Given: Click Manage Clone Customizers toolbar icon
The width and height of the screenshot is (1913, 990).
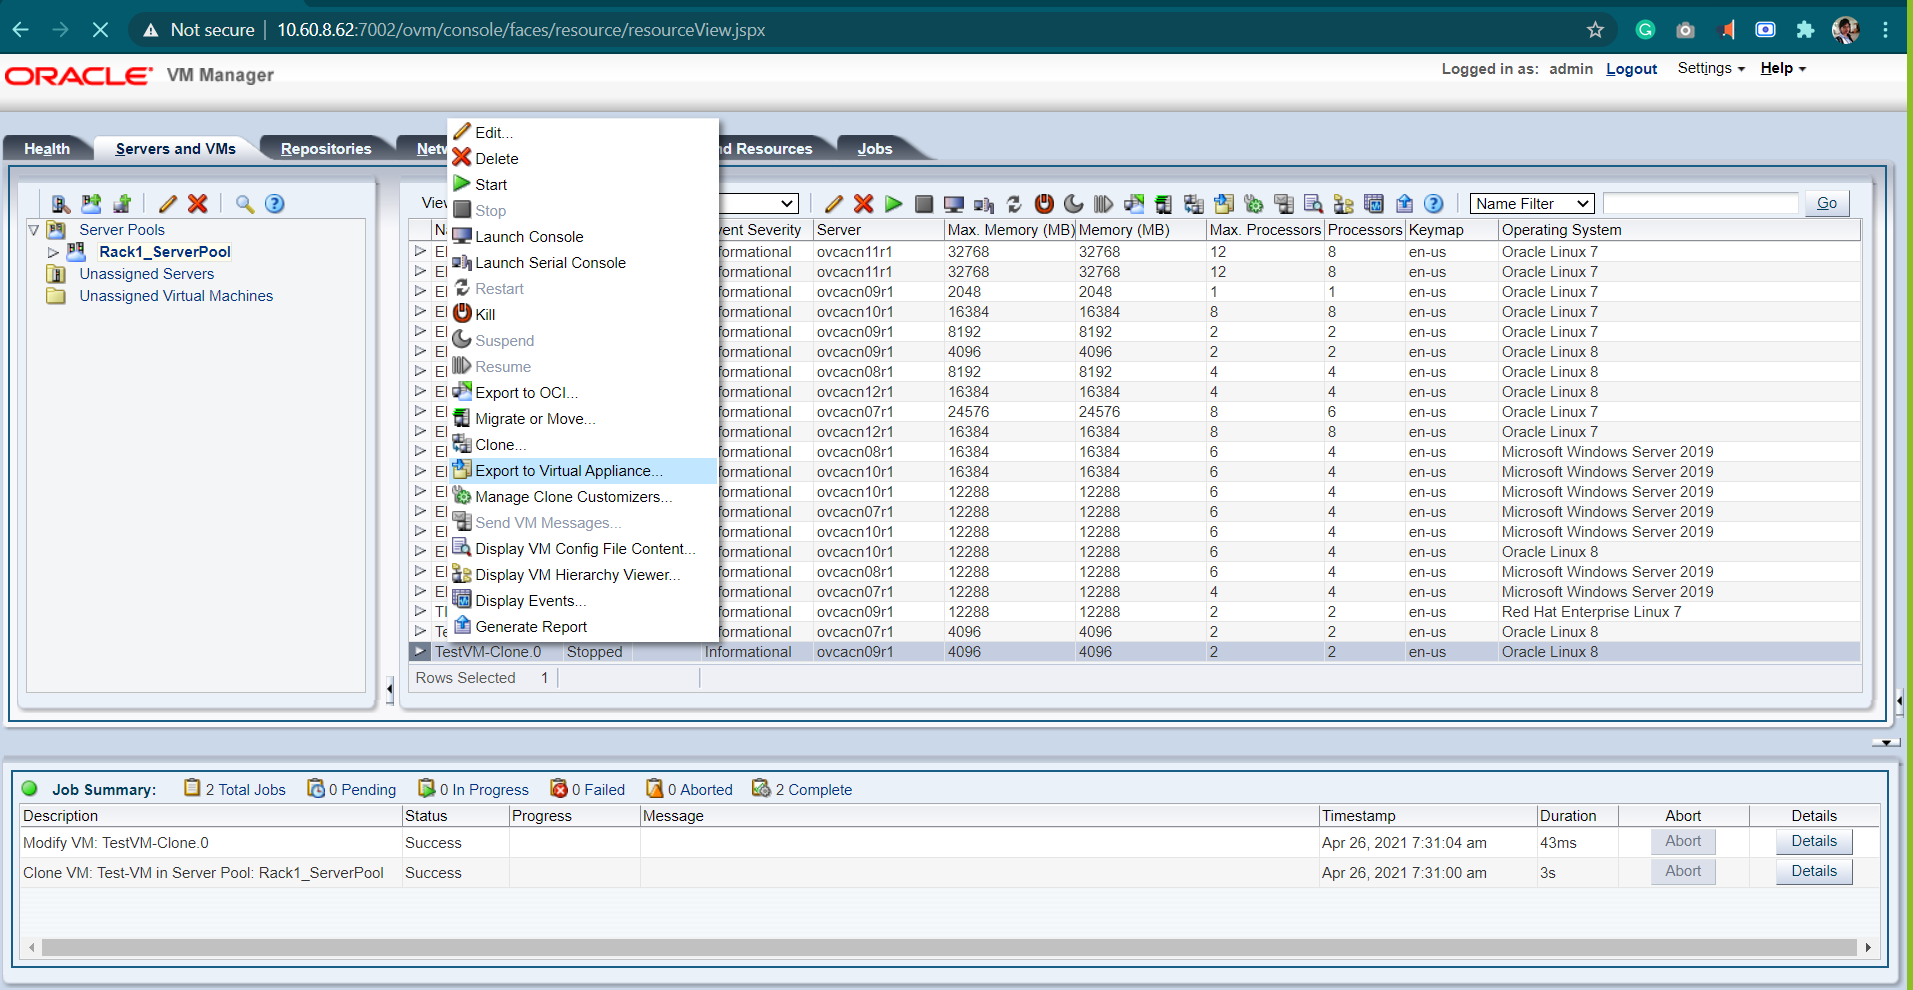Looking at the screenshot, I should coord(1254,204).
